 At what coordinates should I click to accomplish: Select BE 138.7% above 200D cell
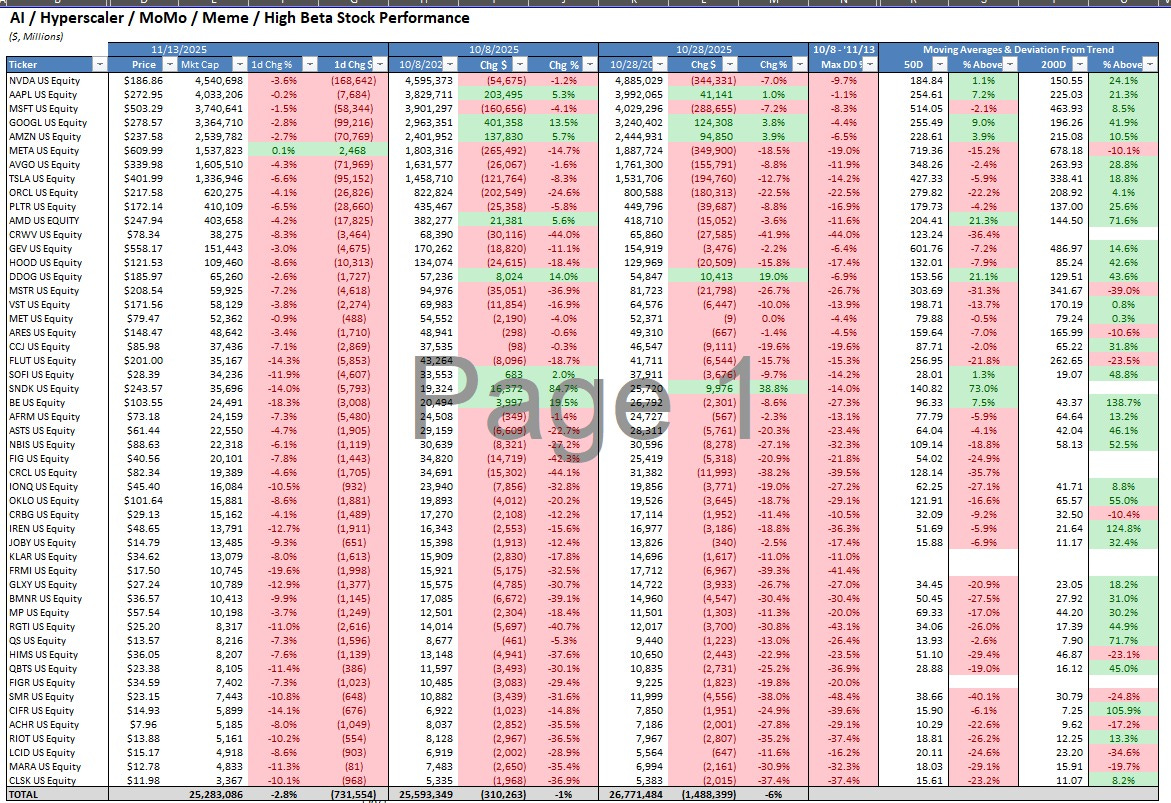point(1123,403)
